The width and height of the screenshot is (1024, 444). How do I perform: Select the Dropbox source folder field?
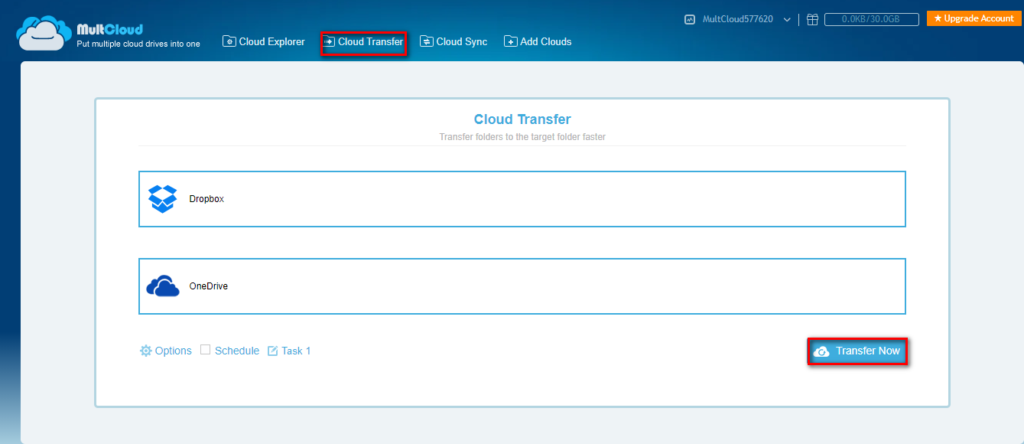[521, 199]
